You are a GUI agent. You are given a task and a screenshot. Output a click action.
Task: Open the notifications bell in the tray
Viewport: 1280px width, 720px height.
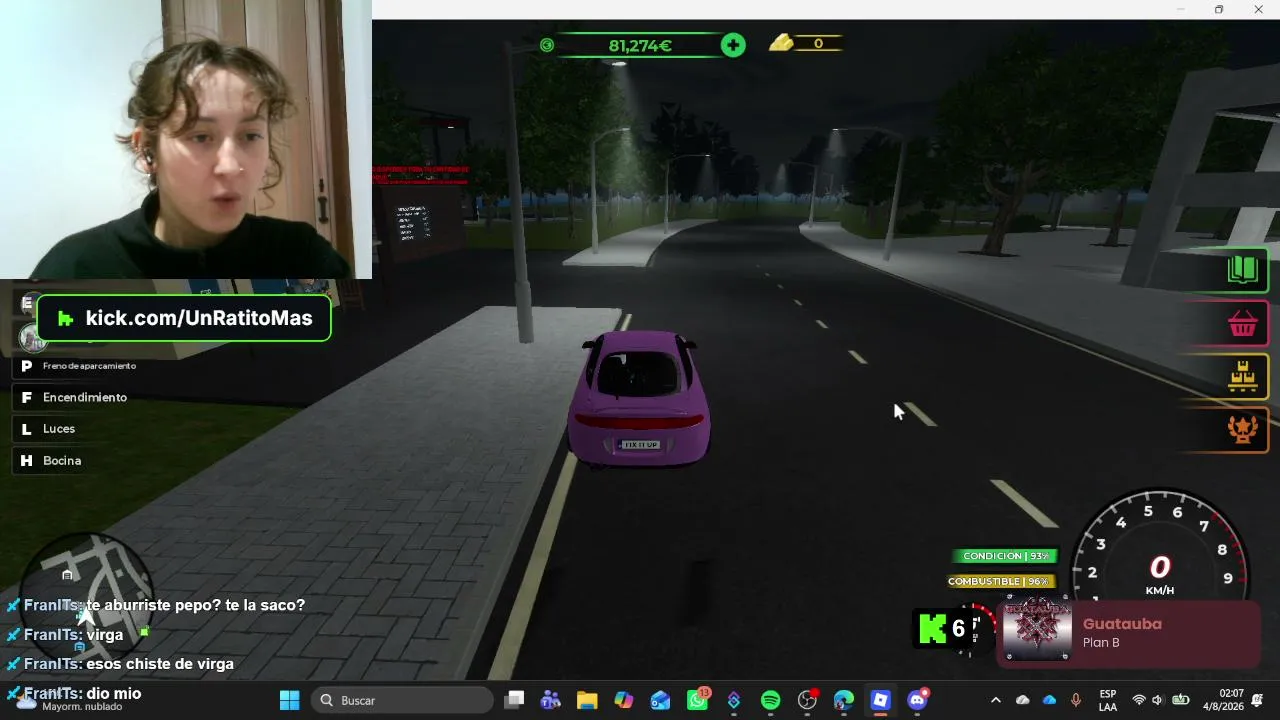coord(1257,700)
